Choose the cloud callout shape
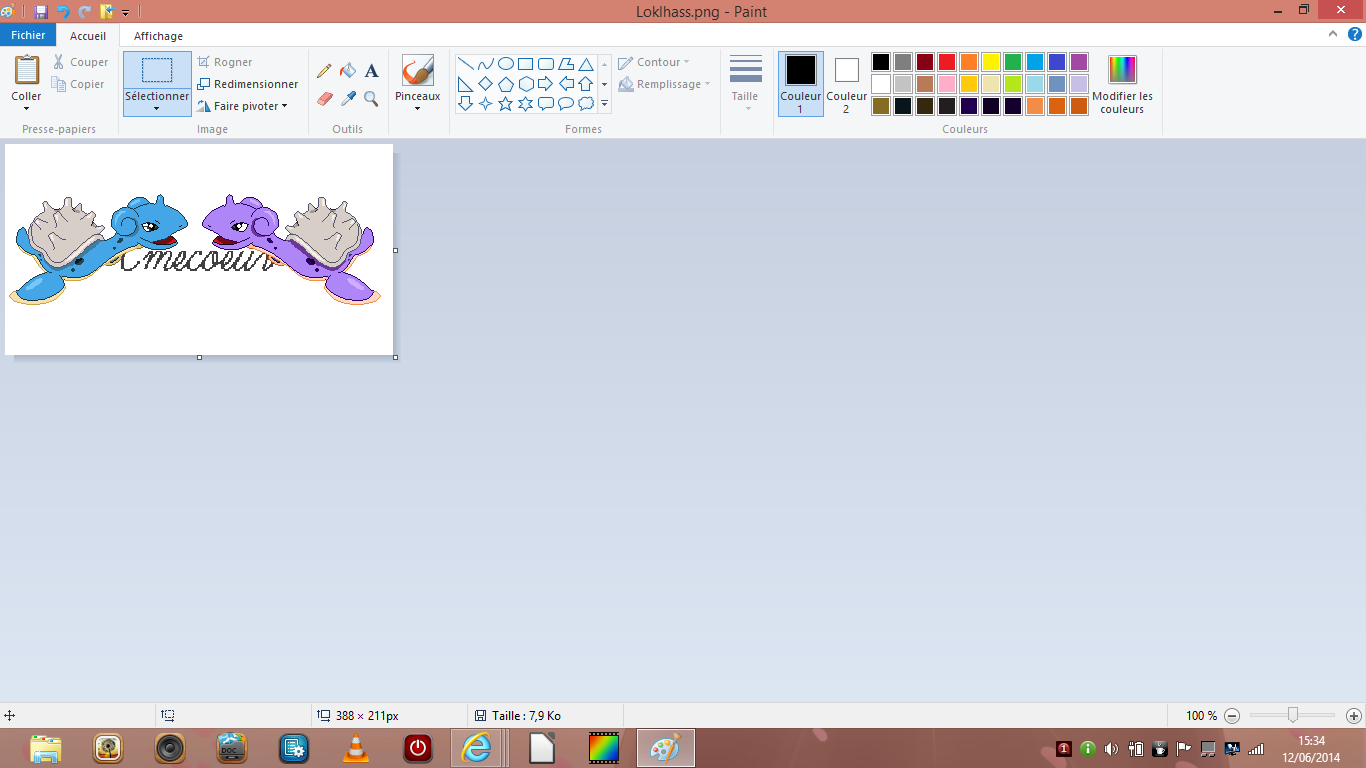This screenshot has width=1366, height=768. [586, 103]
